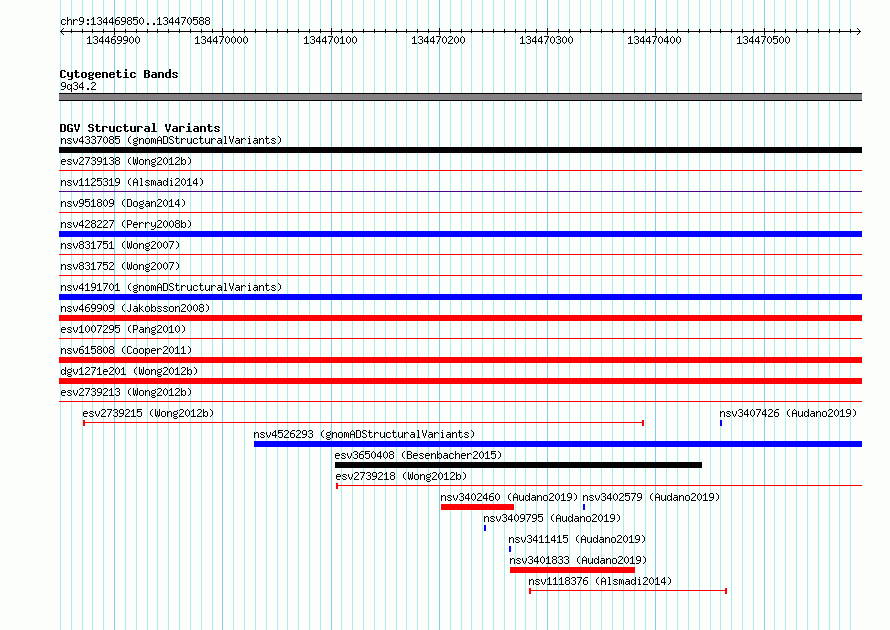Click the small blue marker under nsv3402579
890x630 pixels.
pos(583,507)
